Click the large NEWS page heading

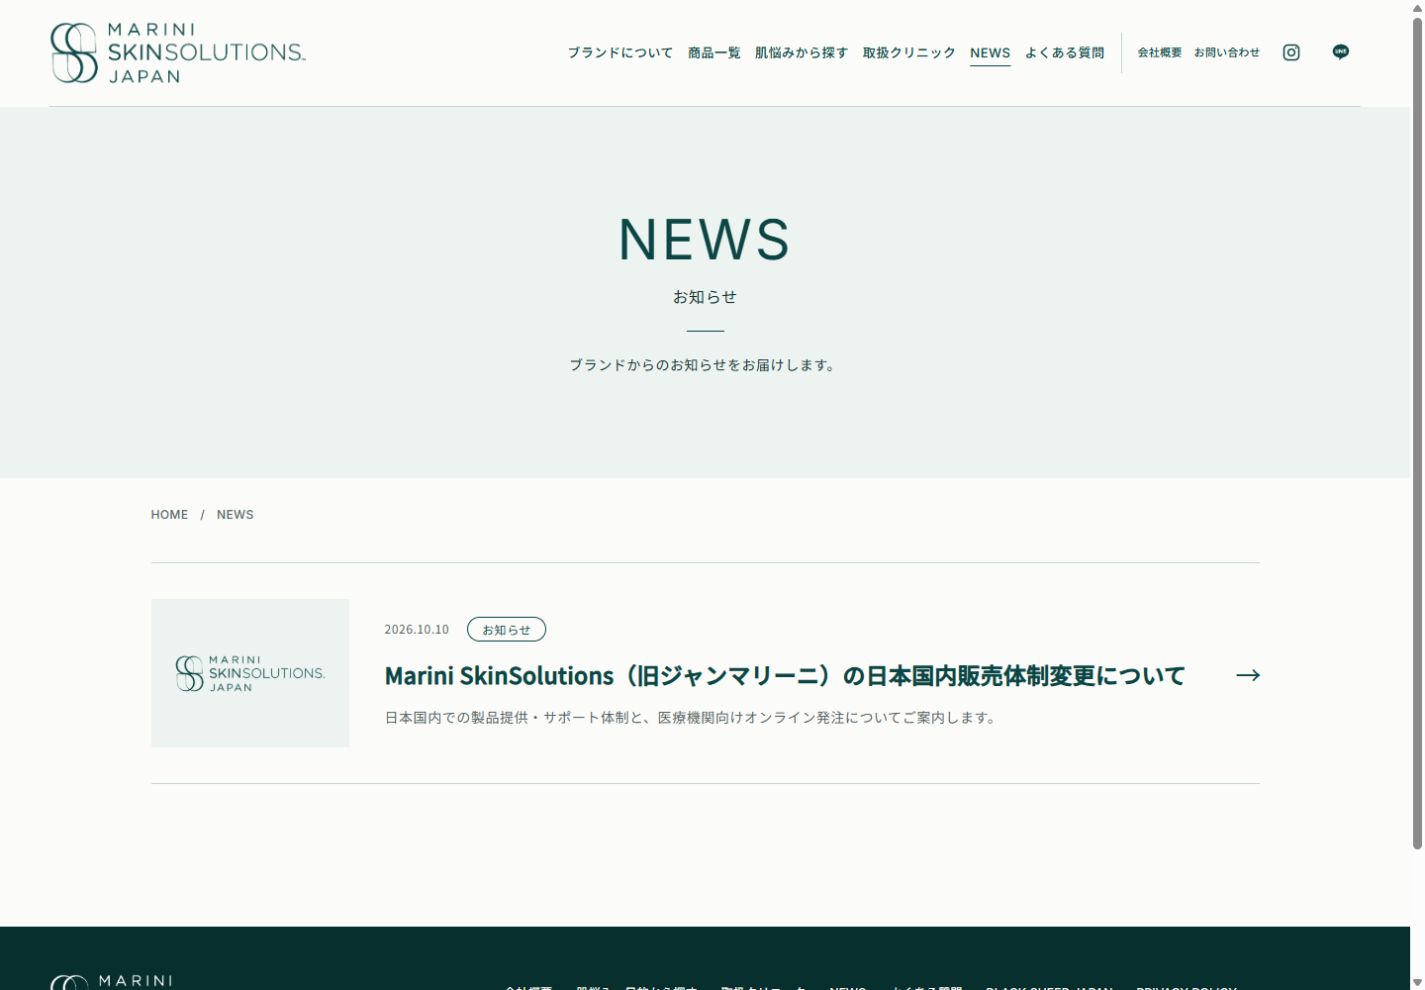[x=704, y=239]
